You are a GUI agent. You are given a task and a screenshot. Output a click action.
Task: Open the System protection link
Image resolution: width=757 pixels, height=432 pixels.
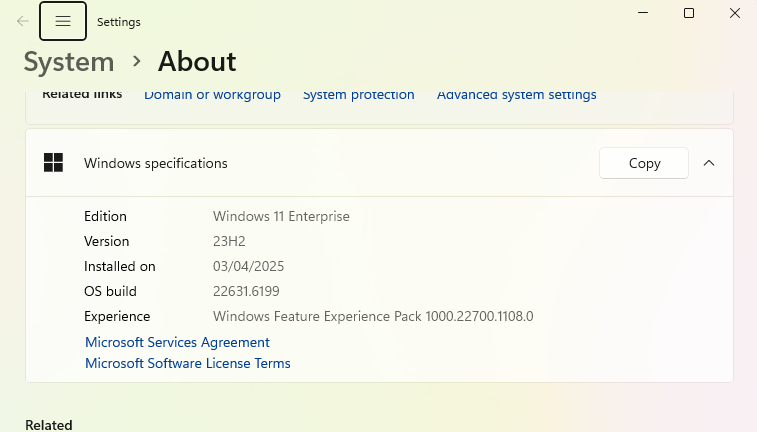coord(358,95)
